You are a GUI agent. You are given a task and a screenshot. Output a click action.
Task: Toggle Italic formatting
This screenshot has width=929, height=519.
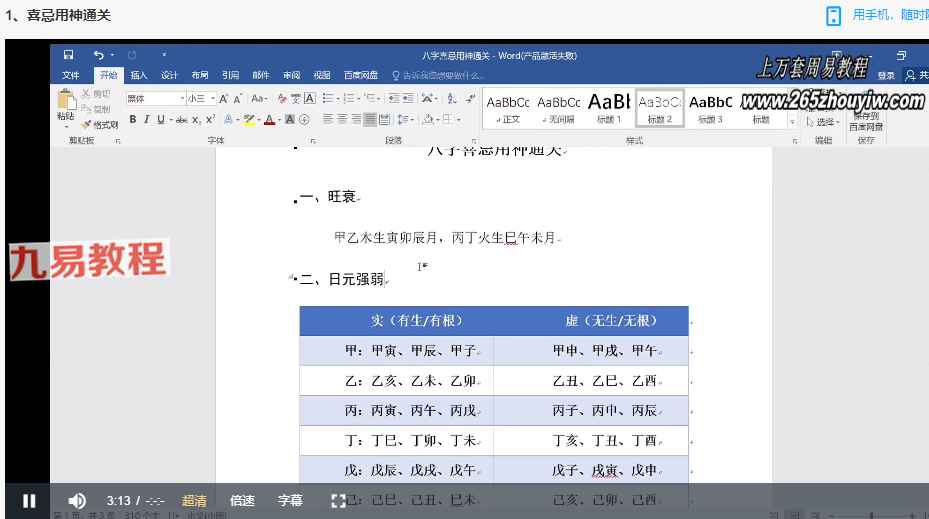(146, 119)
